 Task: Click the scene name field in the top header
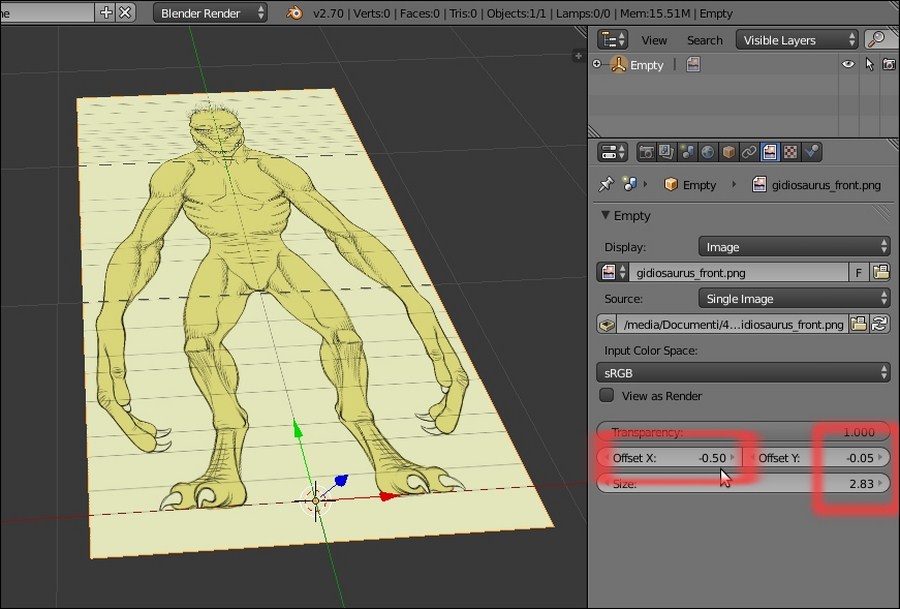click(x=47, y=13)
